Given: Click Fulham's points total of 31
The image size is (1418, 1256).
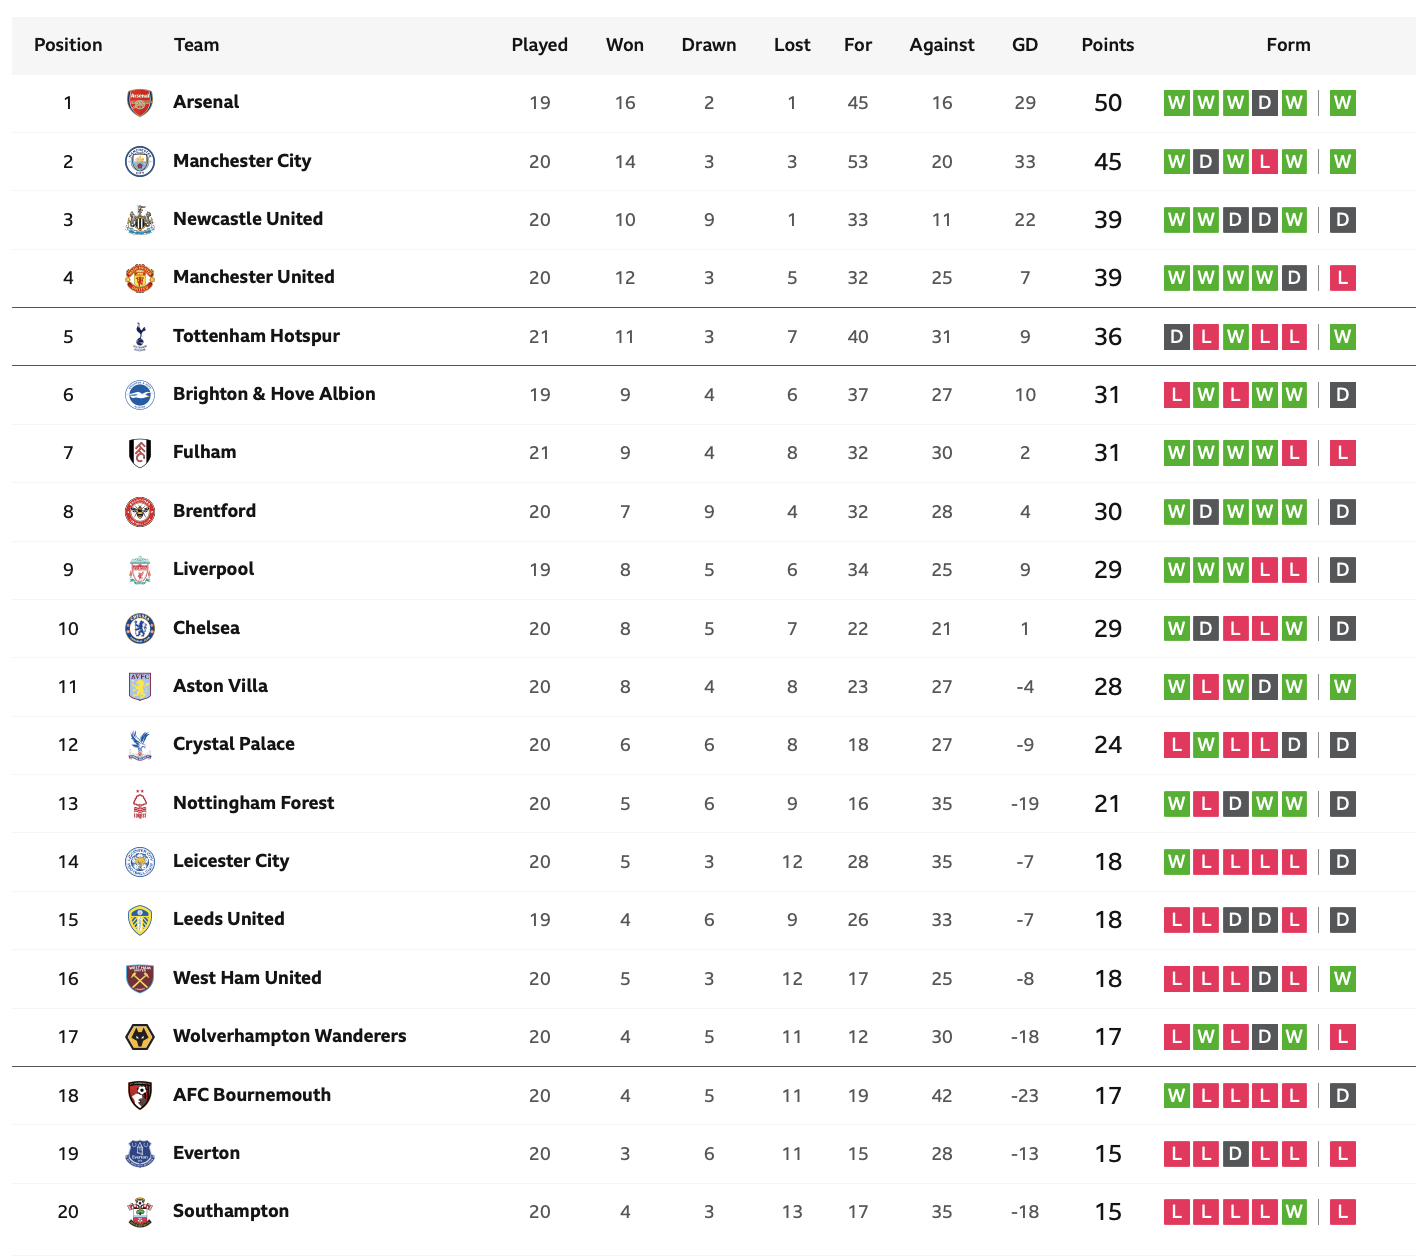Looking at the screenshot, I should 1107,453.
